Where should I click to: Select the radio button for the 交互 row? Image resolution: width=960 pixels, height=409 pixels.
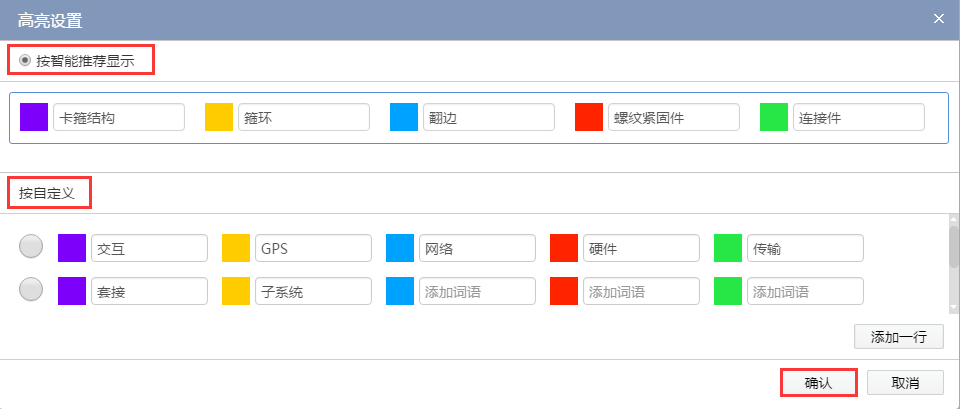[31, 247]
